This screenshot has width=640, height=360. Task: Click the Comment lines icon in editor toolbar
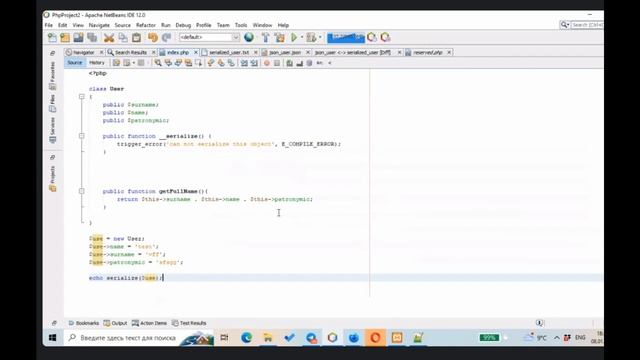[x=289, y=63]
